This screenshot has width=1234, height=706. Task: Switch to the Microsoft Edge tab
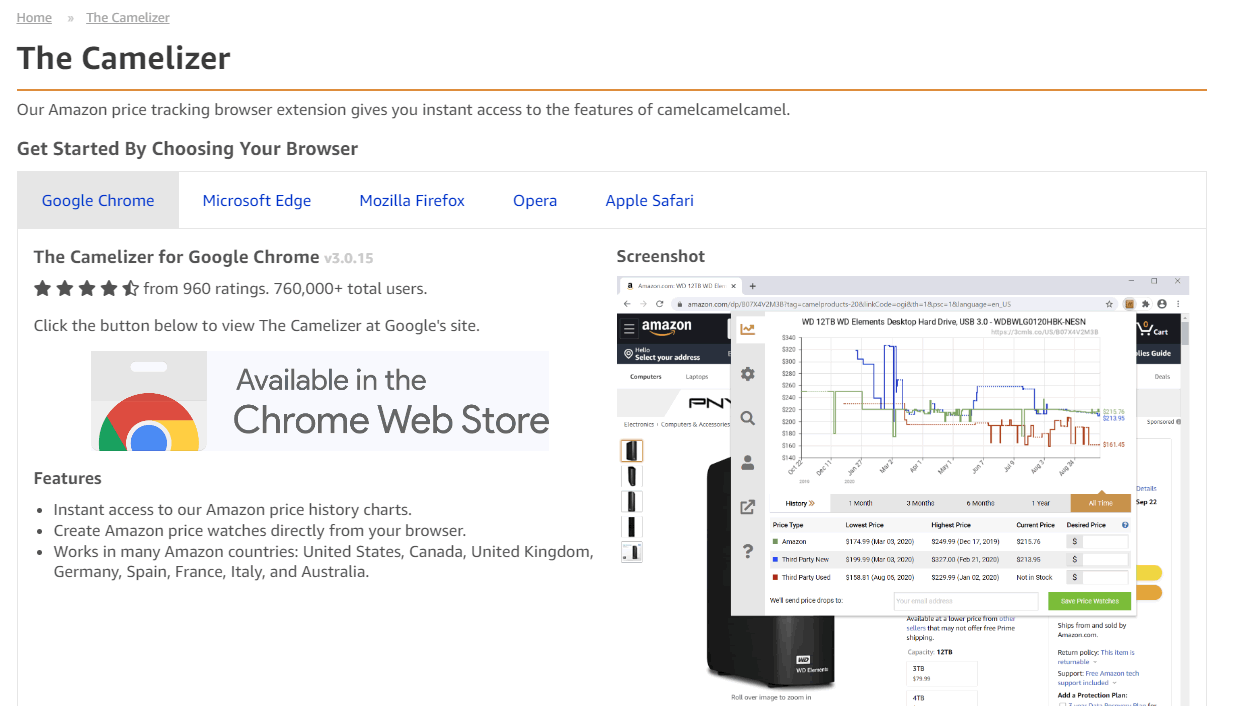coord(257,200)
